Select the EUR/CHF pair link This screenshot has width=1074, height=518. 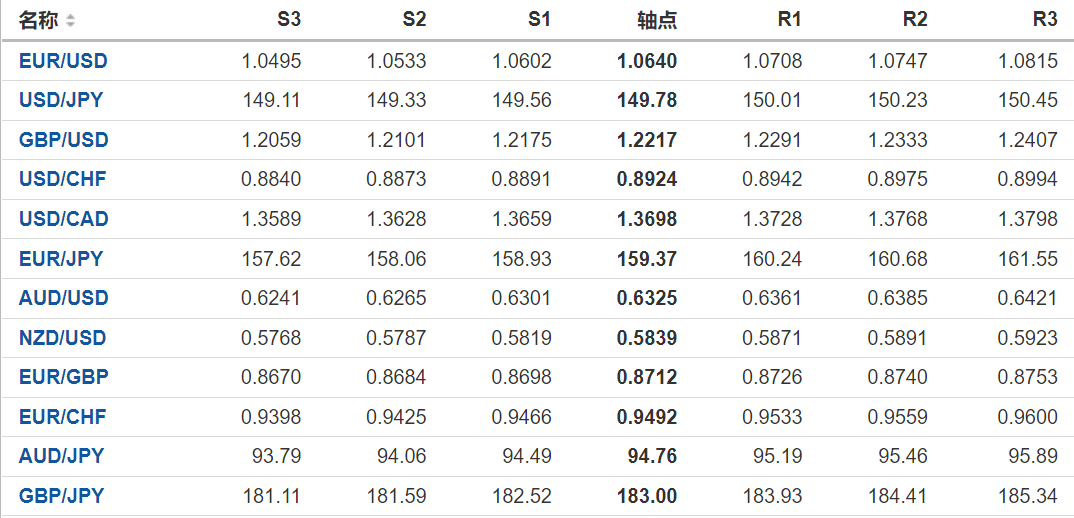pos(62,417)
